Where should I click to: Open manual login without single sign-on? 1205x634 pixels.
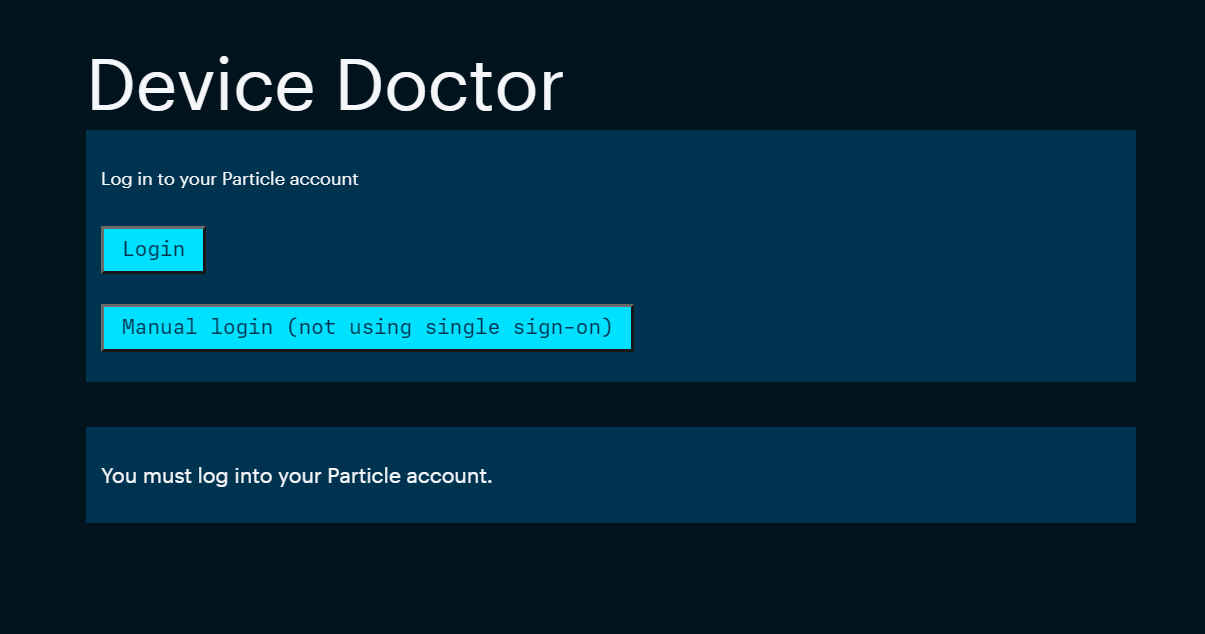tap(367, 327)
